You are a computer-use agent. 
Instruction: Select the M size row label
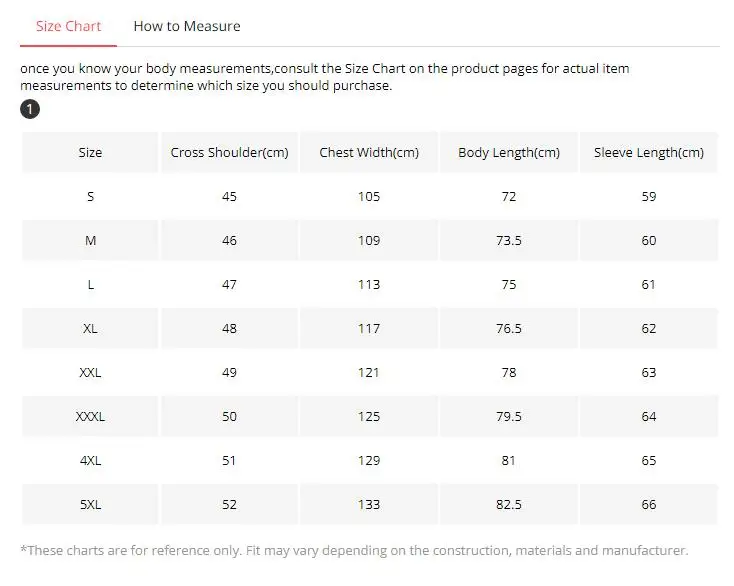point(90,241)
